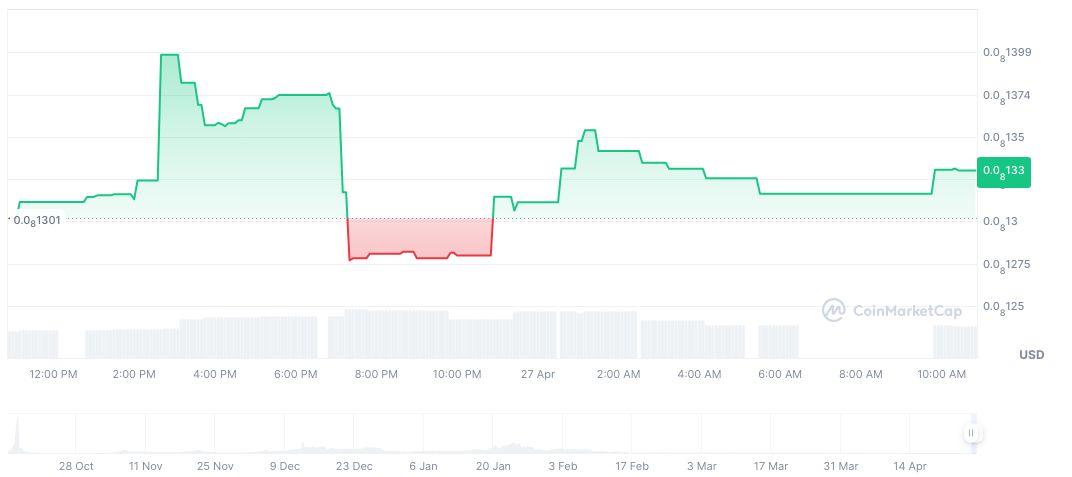
Task: Click the 12:00 PM time label
Action: coord(53,374)
